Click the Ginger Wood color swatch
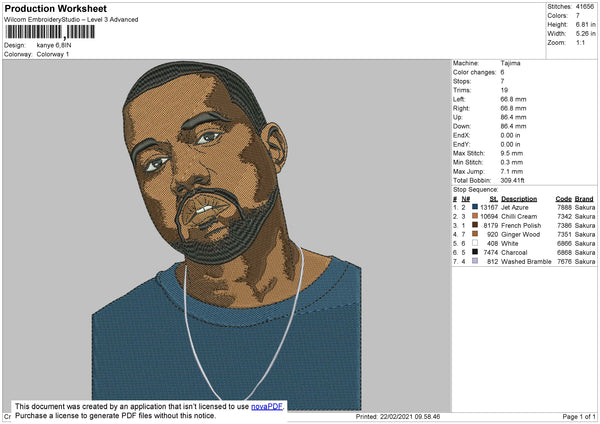Viewport: 600px width, 424px height. click(x=475, y=234)
